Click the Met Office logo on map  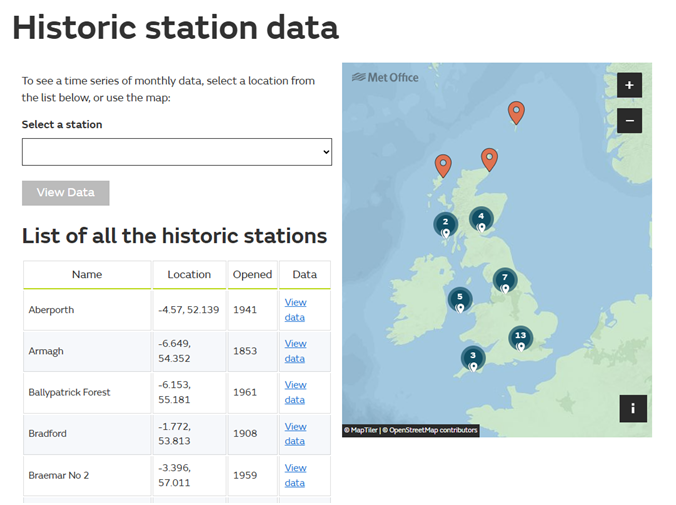coord(386,77)
